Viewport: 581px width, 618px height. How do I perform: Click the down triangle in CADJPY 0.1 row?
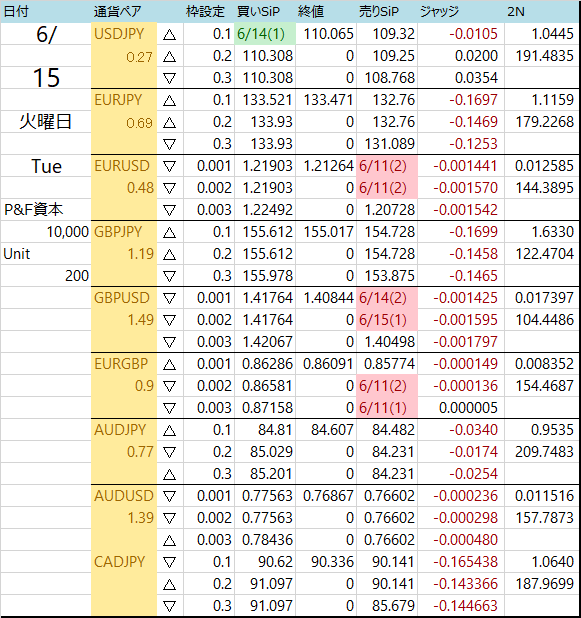pos(169,562)
